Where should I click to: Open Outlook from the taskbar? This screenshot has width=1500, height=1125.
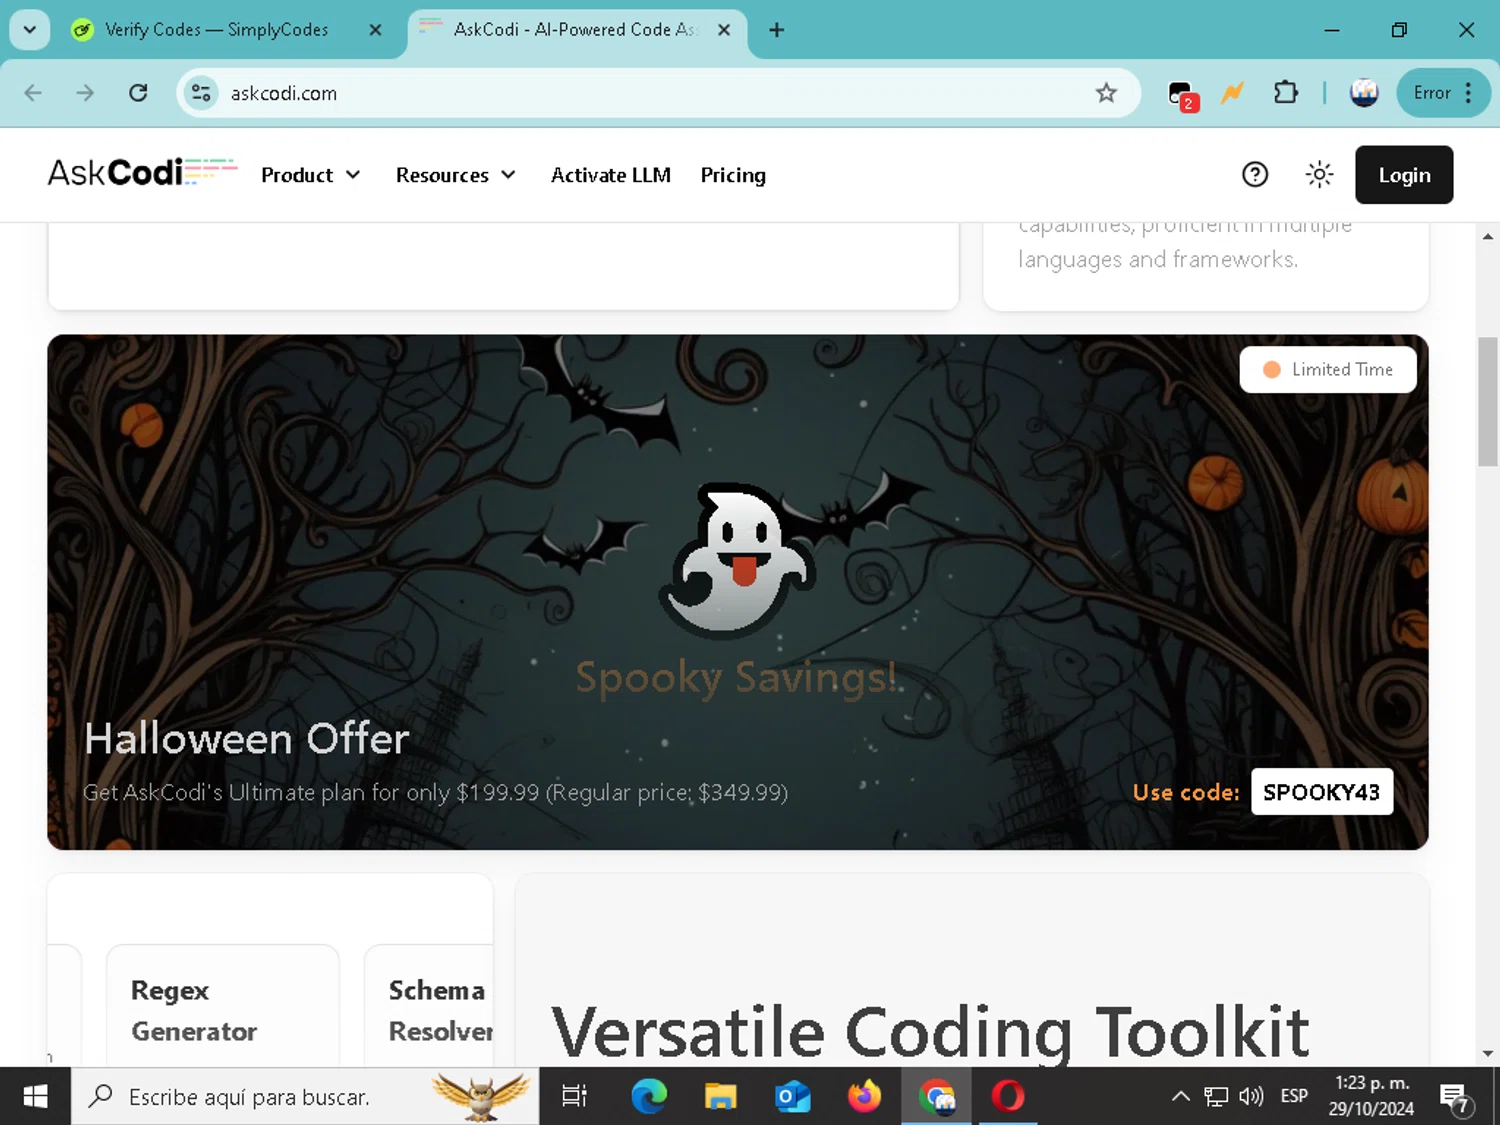(x=792, y=1097)
